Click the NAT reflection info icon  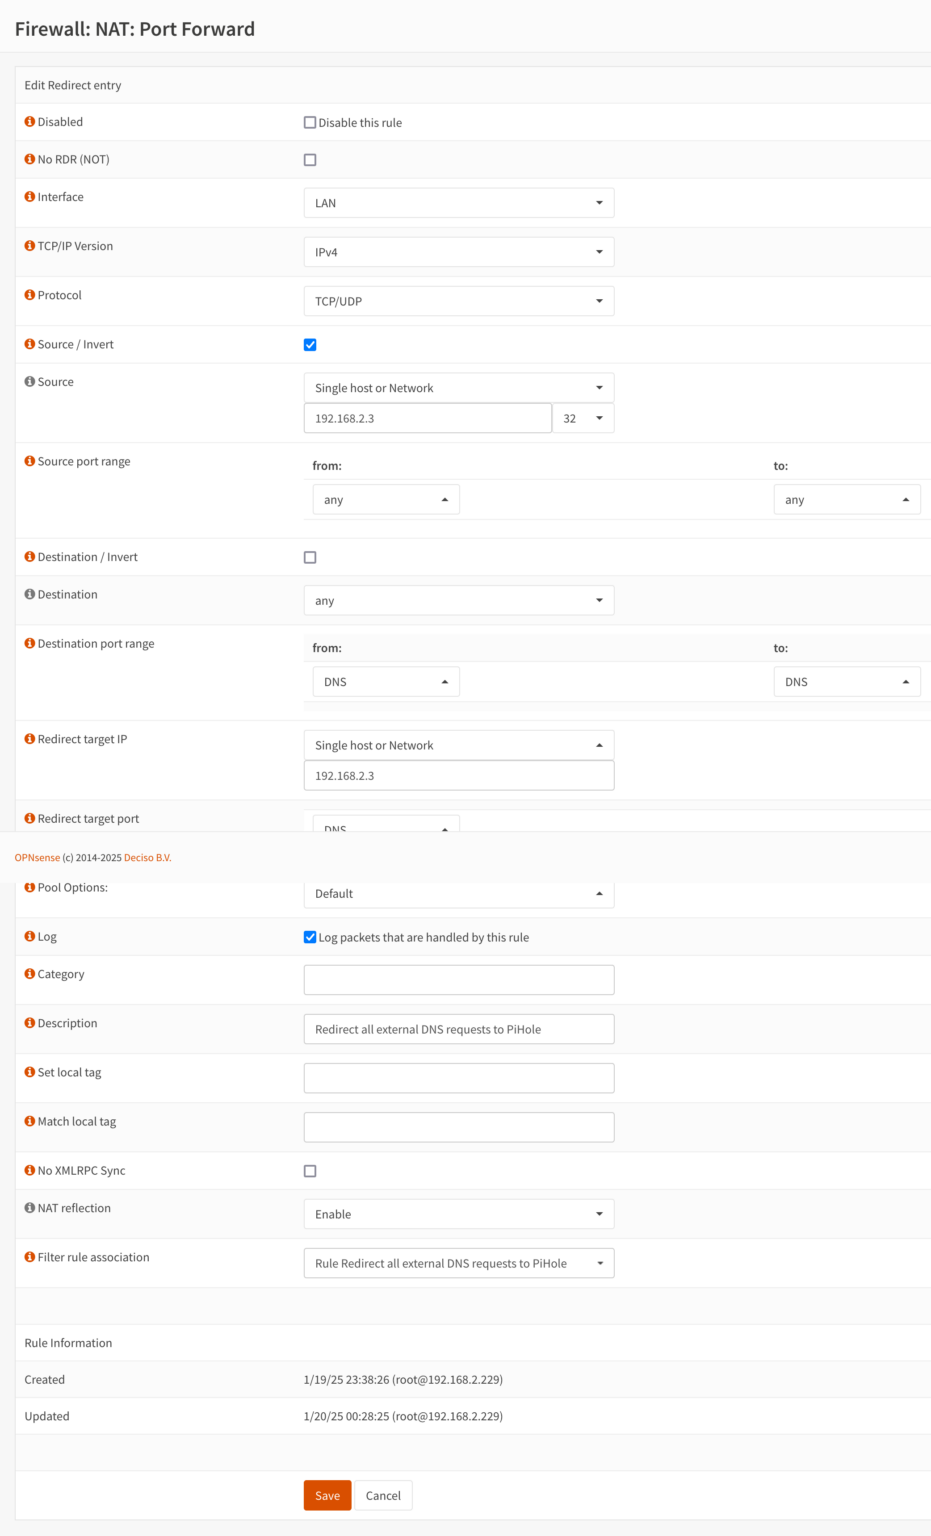pos(29,1208)
